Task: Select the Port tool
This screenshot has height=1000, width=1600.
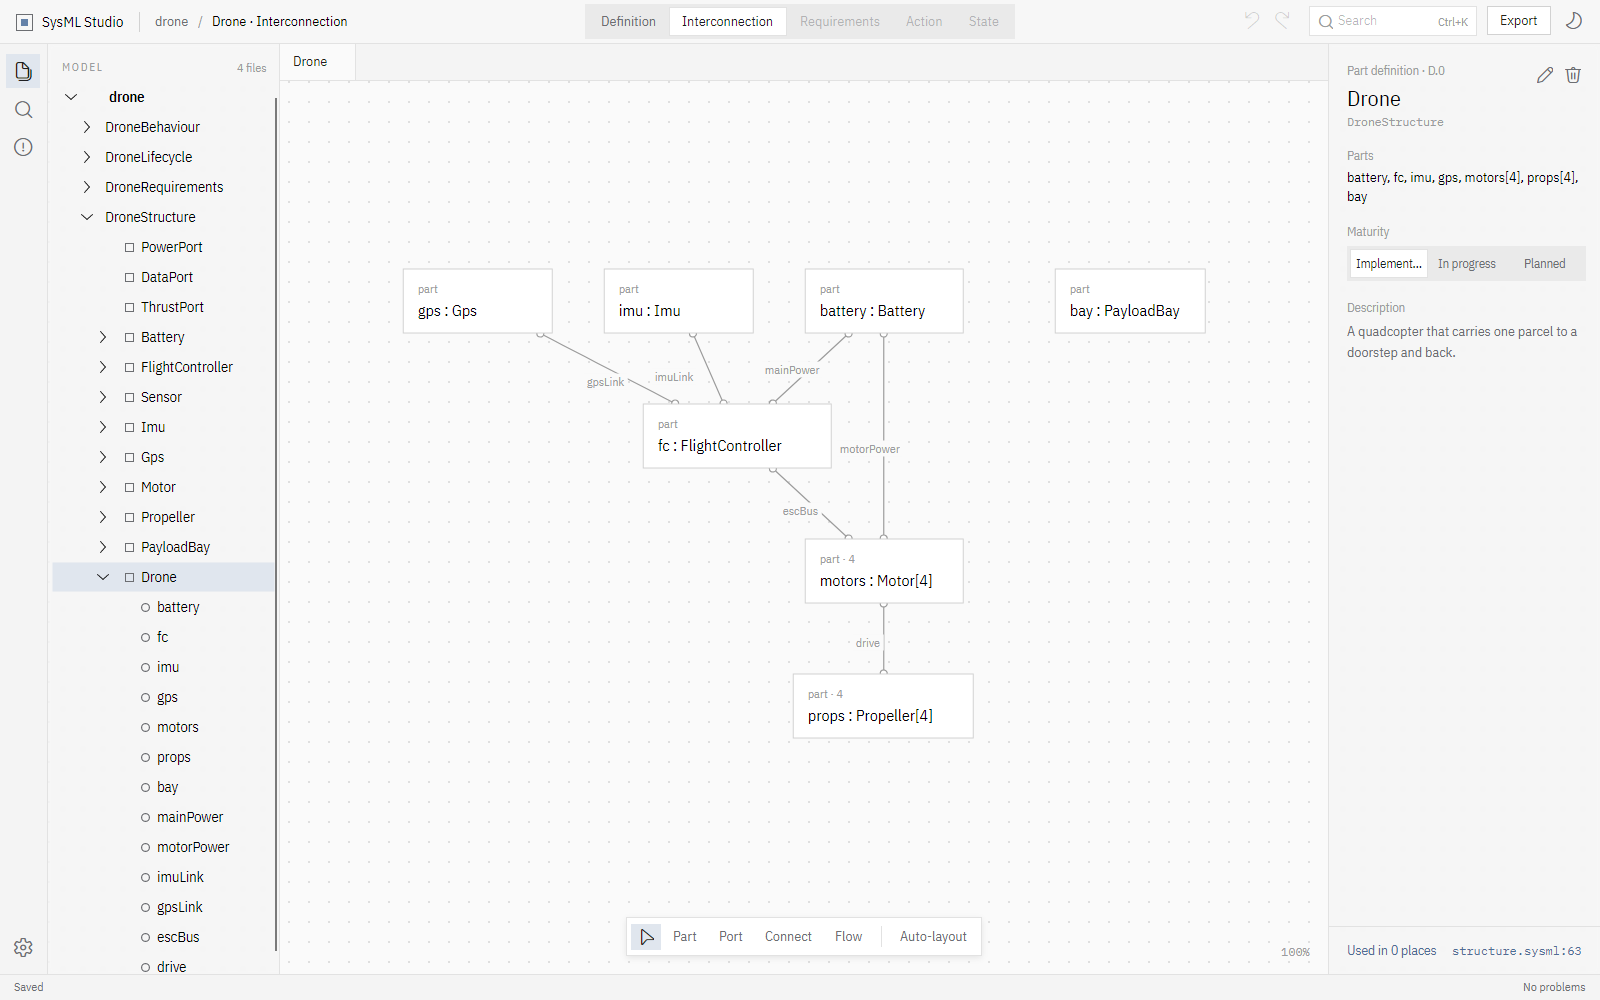Action: pyautogui.click(x=730, y=937)
